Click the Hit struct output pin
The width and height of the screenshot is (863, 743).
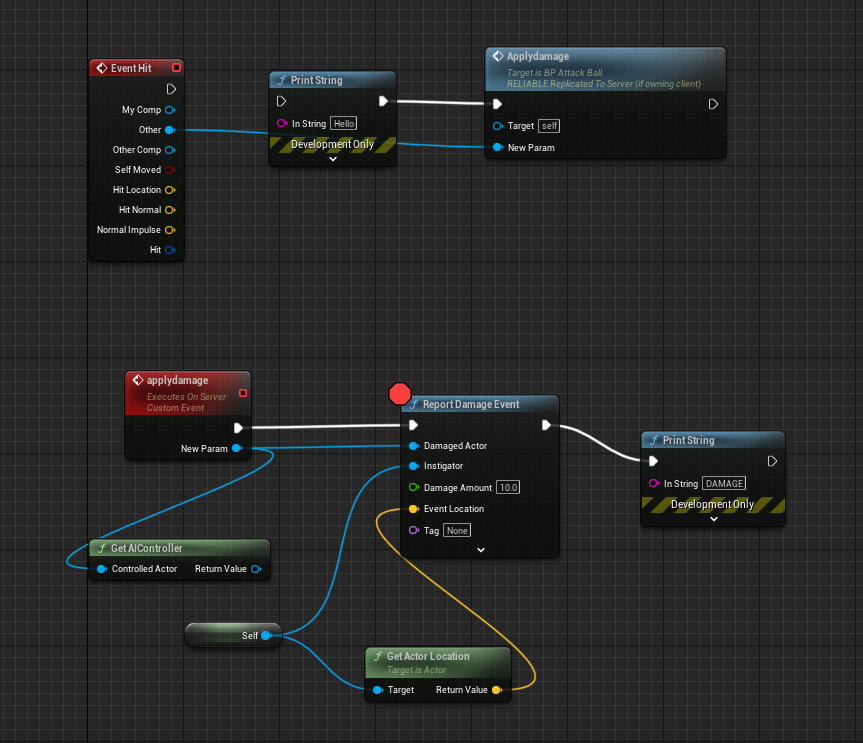coord(170,250)
